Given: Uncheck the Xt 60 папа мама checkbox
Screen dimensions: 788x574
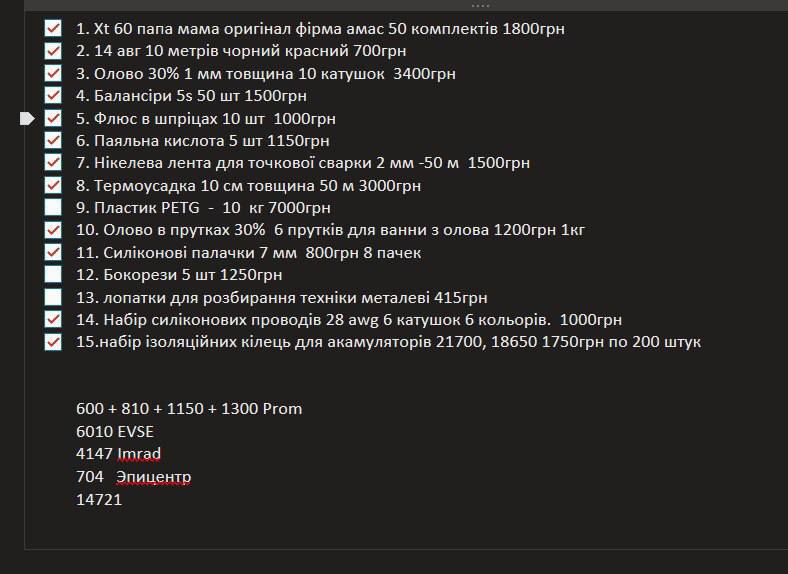Looking at the screenshot, I should 53,28.
